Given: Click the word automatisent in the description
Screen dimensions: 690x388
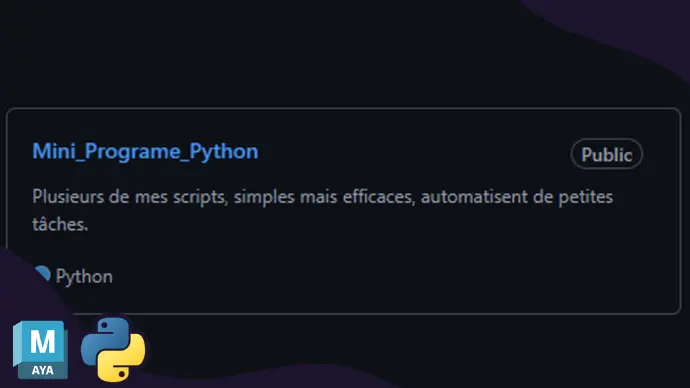Looking at the screenshot, I should 473,197.
